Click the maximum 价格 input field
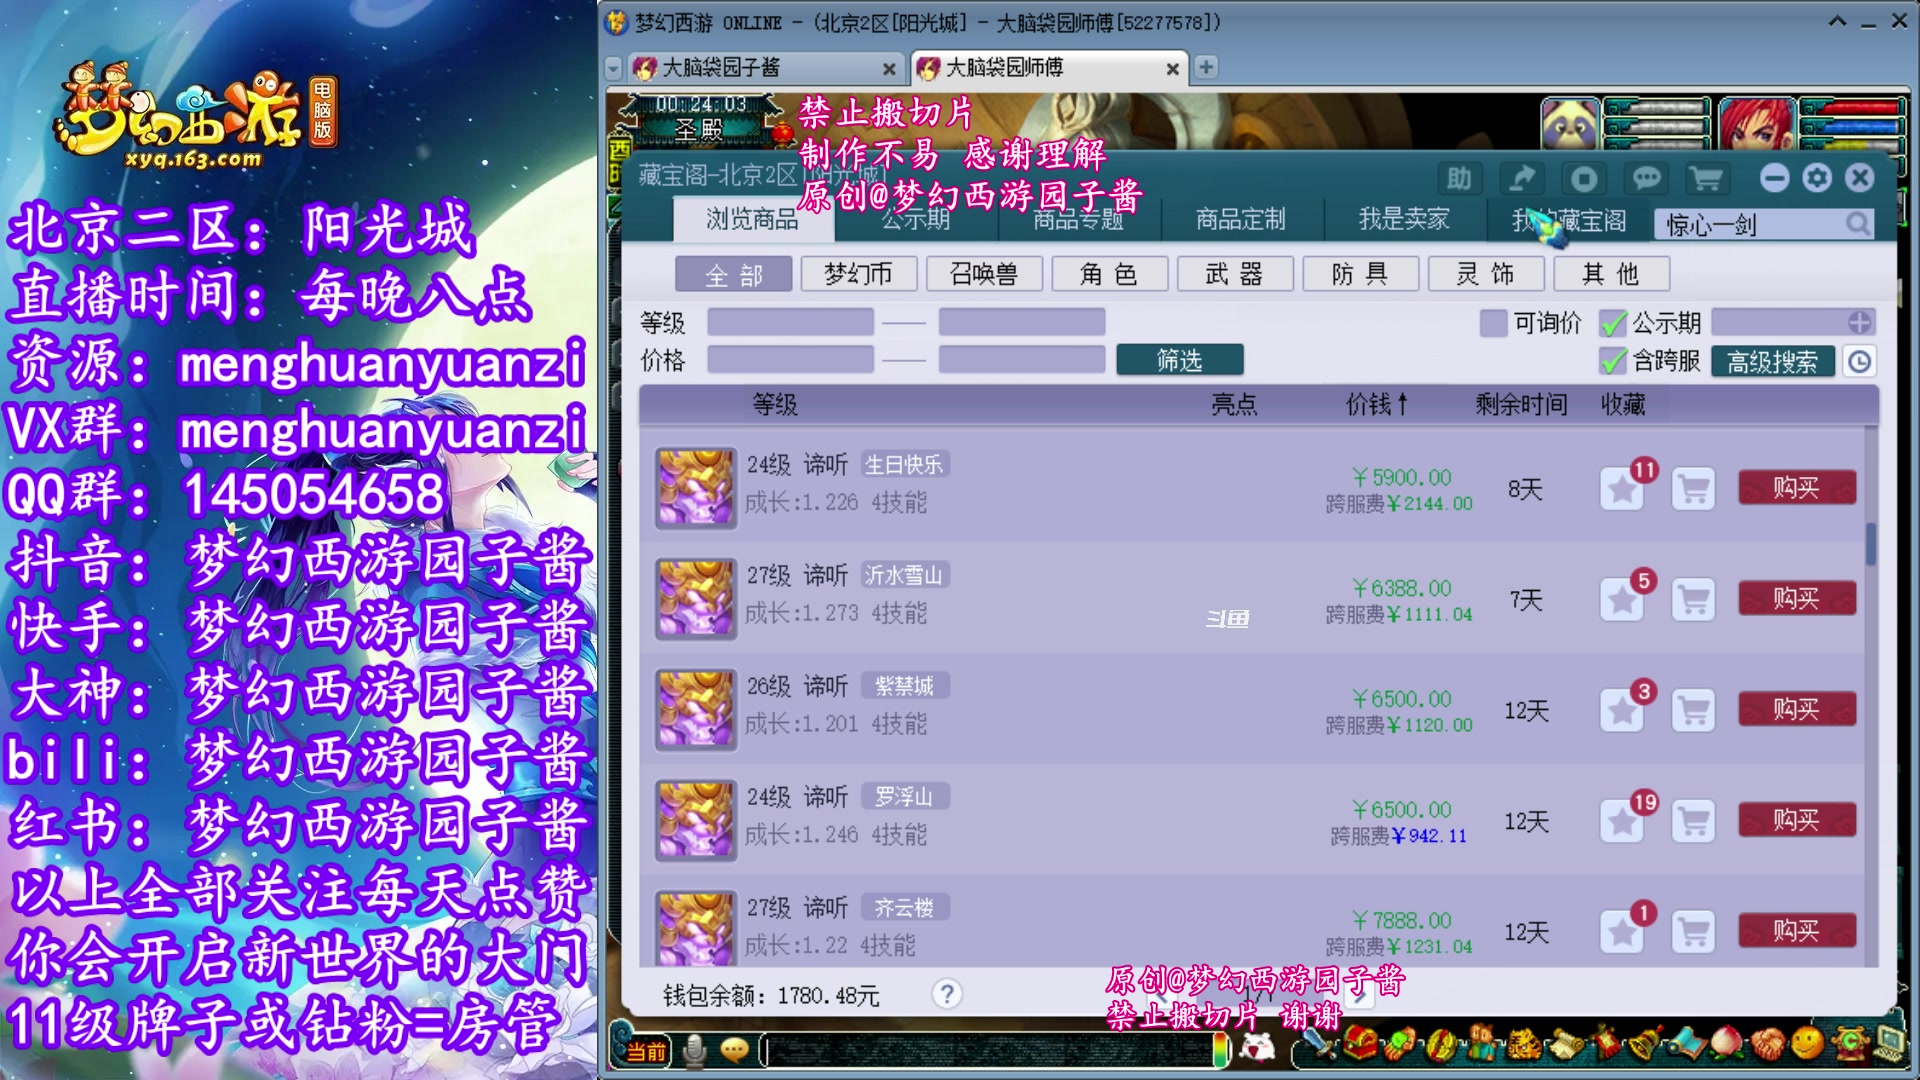This screenshot has width=1920, height=1080. (1022, 360)
